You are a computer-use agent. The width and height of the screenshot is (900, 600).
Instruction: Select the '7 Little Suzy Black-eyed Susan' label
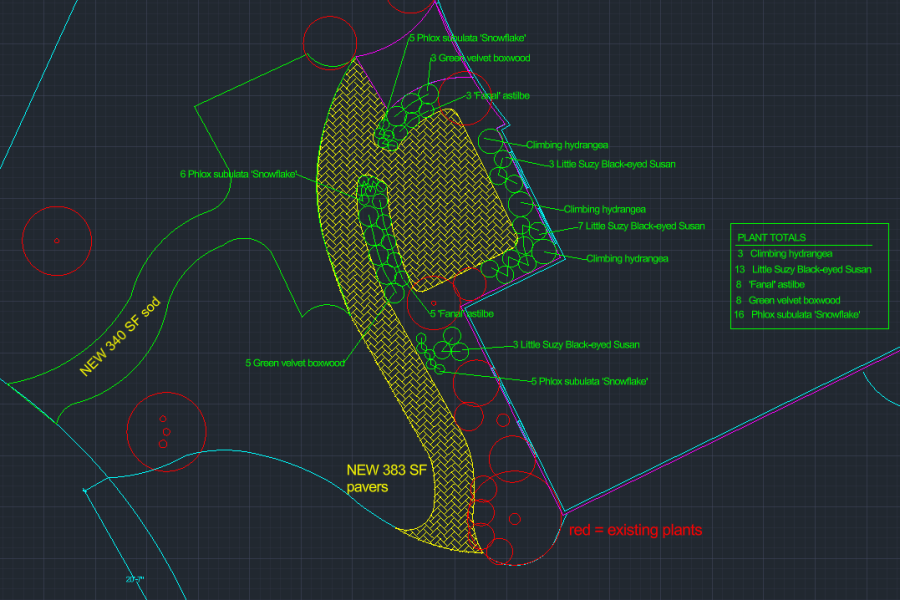pyautogui.click(x=641, y=226)
